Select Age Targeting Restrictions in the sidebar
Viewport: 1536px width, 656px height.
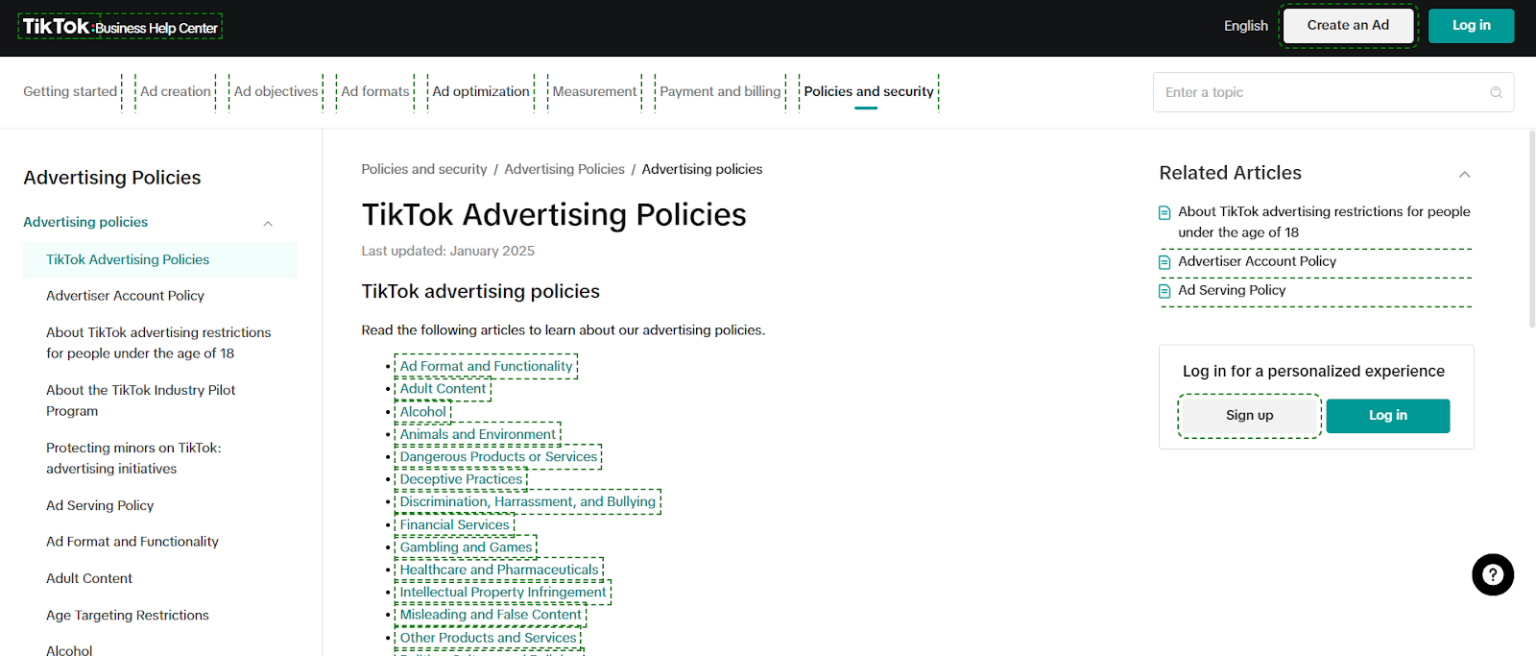coord(128,616)
